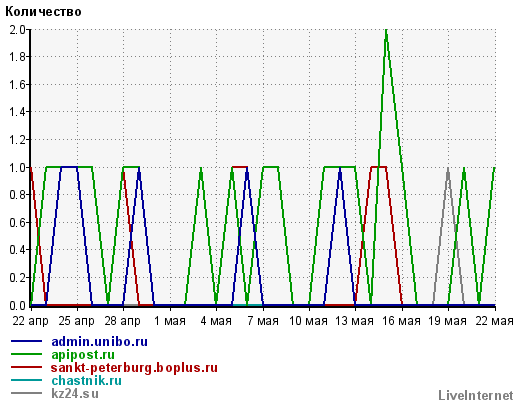
Task: Click the chastnik.ru legend label
Action: (86, 381)
